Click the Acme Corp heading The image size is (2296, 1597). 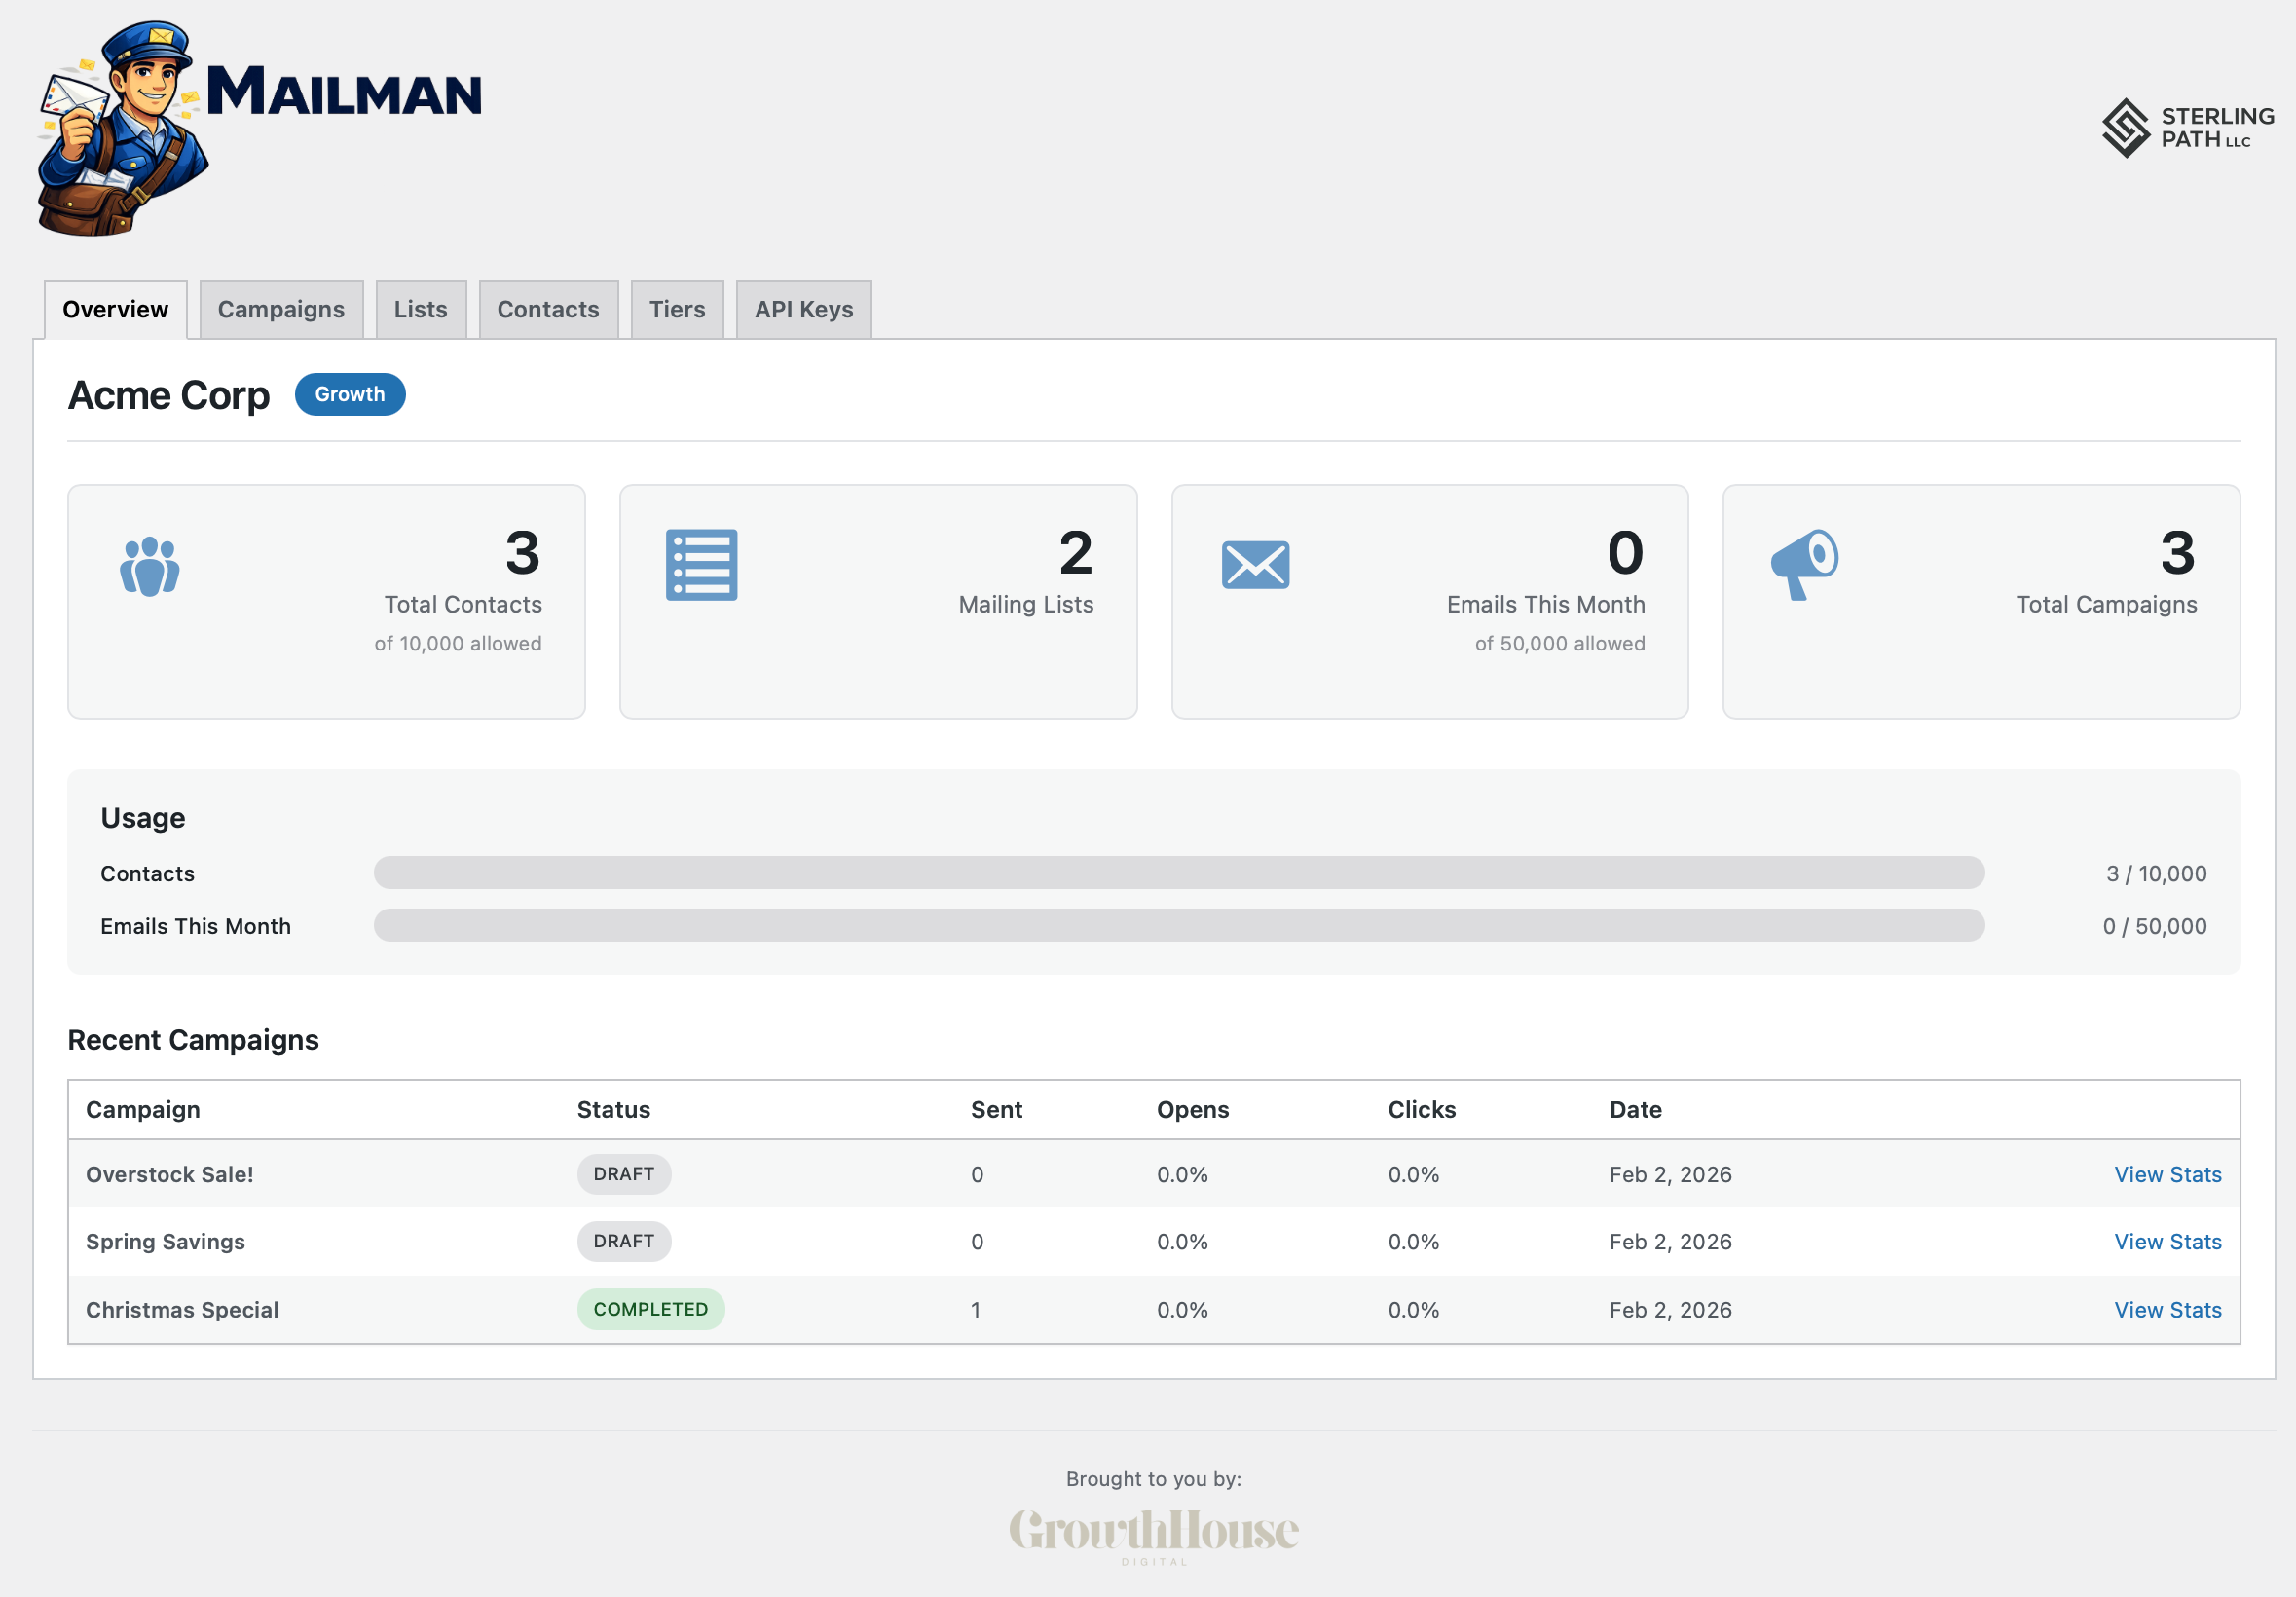click(x=167, y=394)
